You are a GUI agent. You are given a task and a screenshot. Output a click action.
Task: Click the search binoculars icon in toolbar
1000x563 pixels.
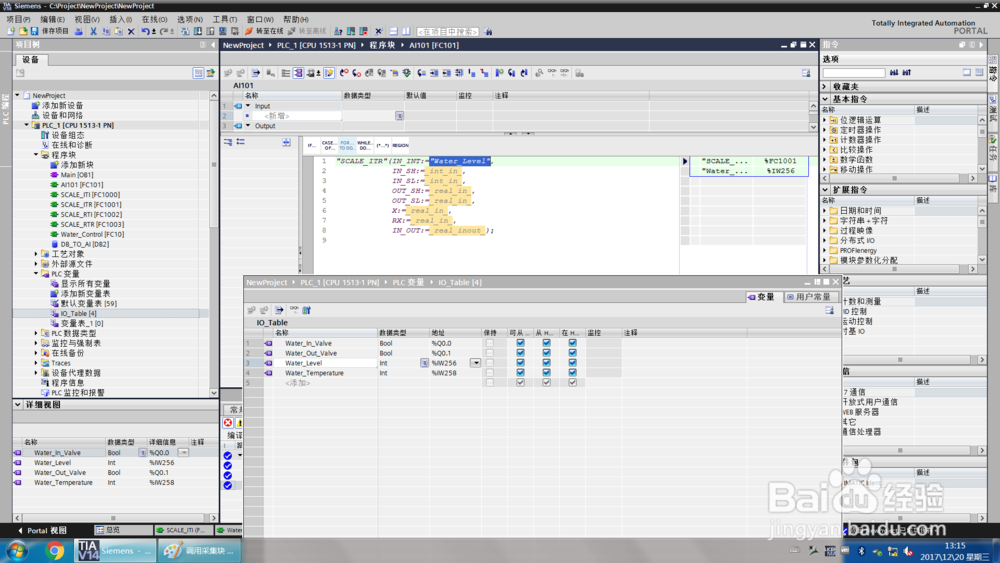click(489, 31)
